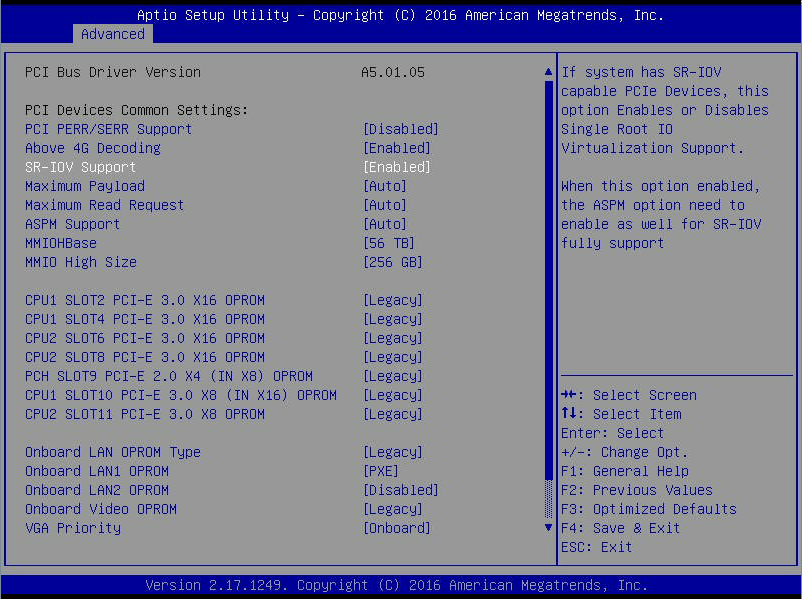Select PCH SLOT9 PCI-E 2.0 X4 OPROM
The width and height of the screenshot is (803, 599).
169,376
